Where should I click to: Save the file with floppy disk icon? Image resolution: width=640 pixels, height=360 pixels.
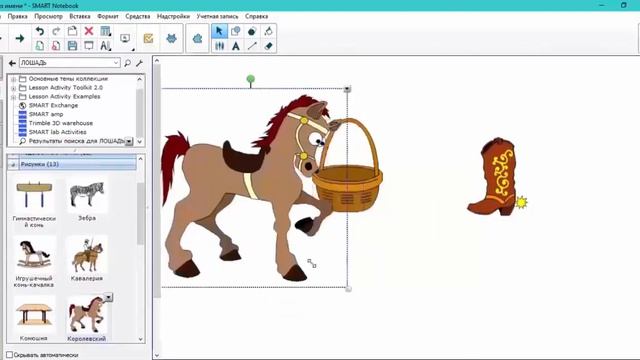point(72,46)
